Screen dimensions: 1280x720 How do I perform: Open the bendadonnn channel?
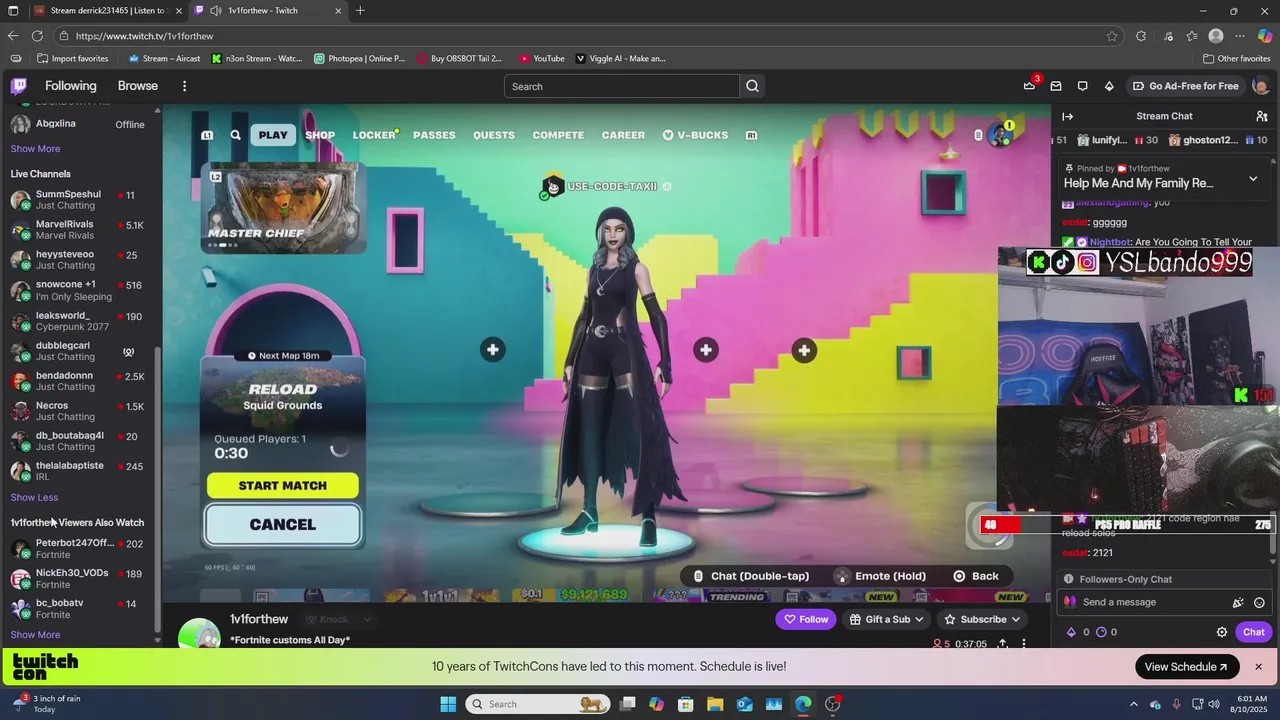click(x=79, y=381)
